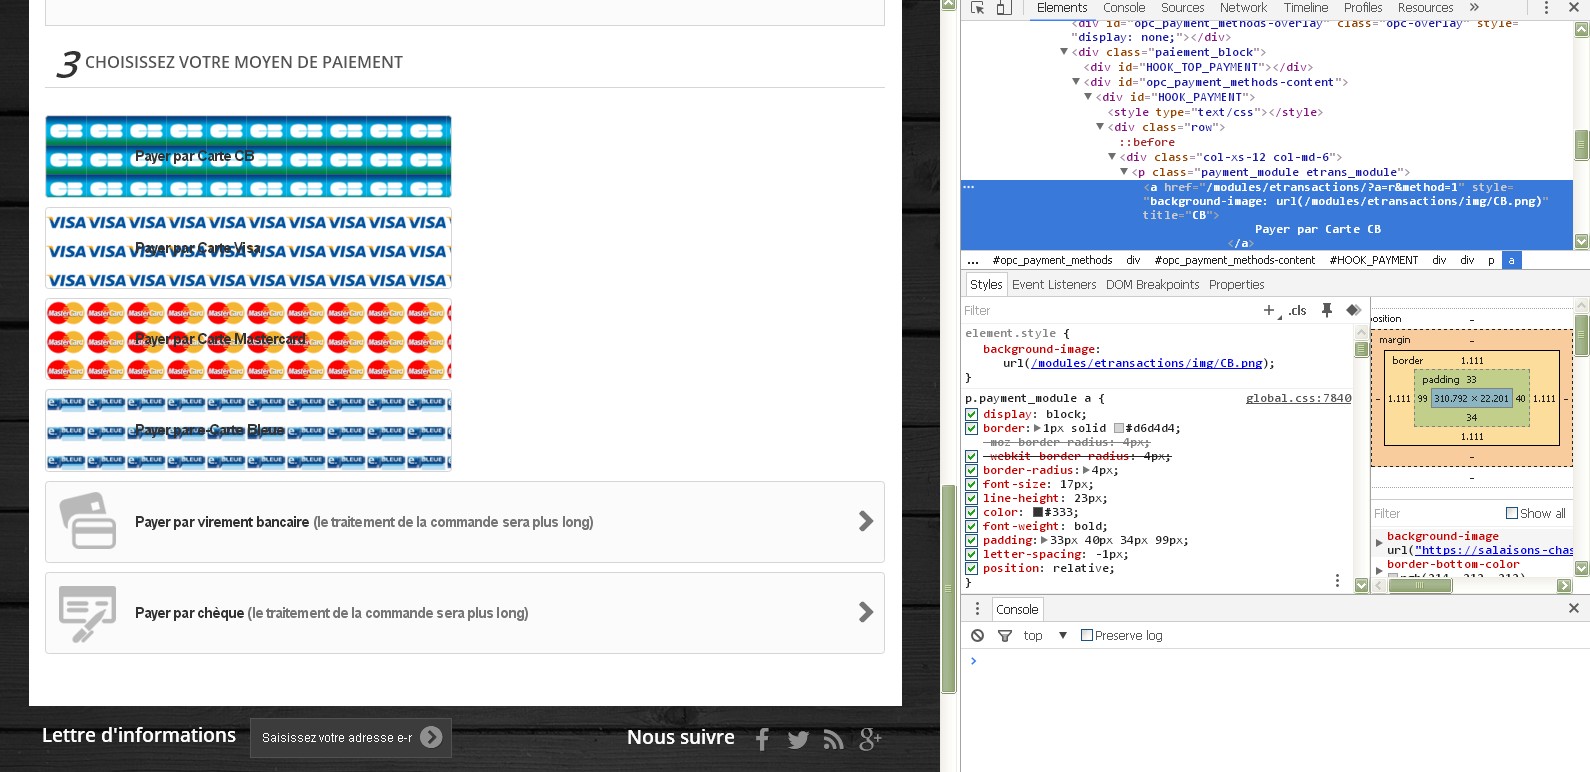
Task: Click the bank card icon for virement bancaire
Action: [x=88, y=521]
